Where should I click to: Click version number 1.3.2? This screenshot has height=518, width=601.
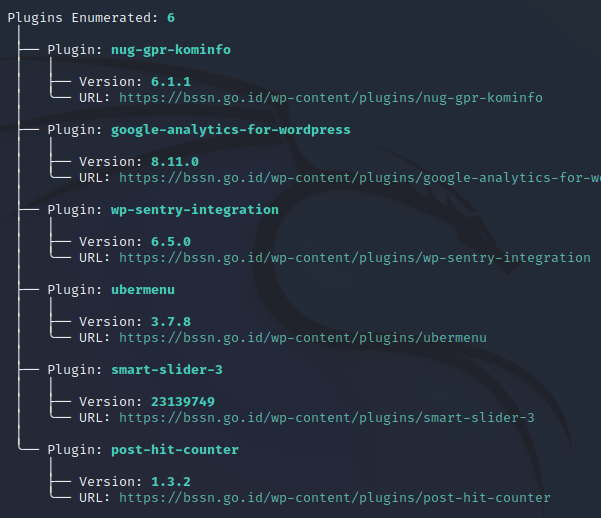pyautogui.click(x=171, y=482)
